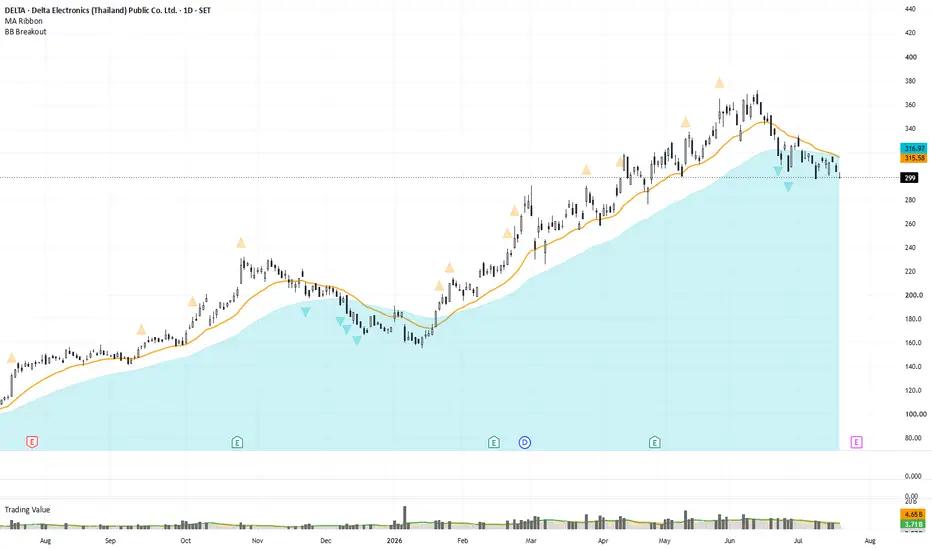Image resolution: width=932 pixels, height=550 pixels.
Task: Select the MA Ribbon indicator label
Action: tap(24, 21)
